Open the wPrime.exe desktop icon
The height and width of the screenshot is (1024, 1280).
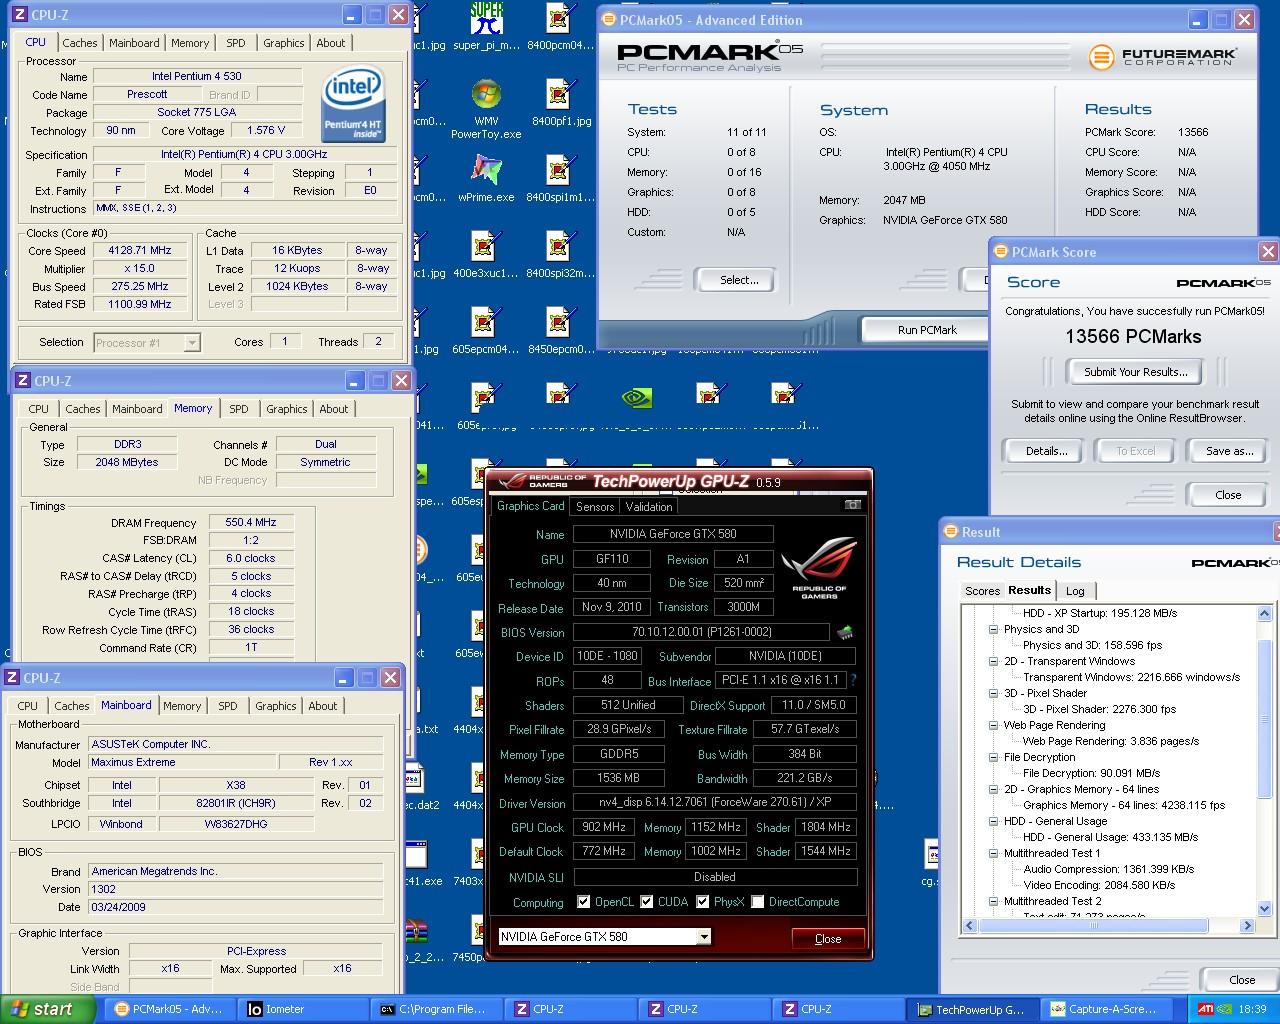tap(486, 179)
